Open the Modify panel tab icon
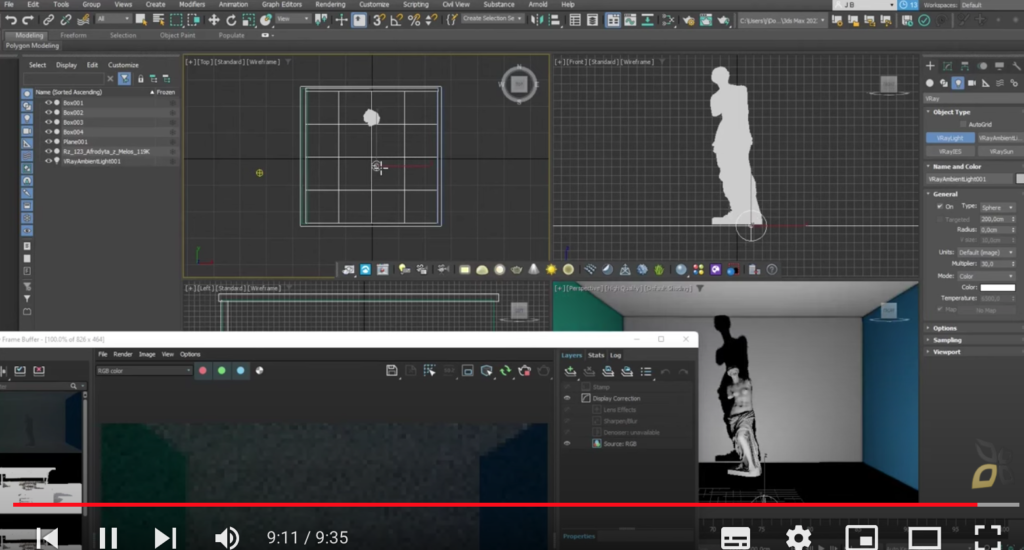 point(948,66)
